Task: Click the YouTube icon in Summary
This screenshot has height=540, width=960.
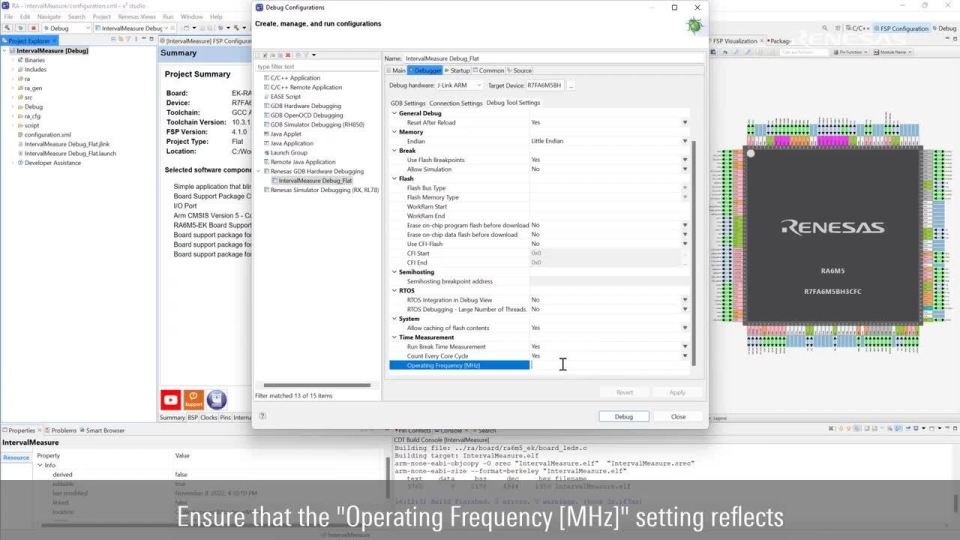Action: tap(171, 400)
